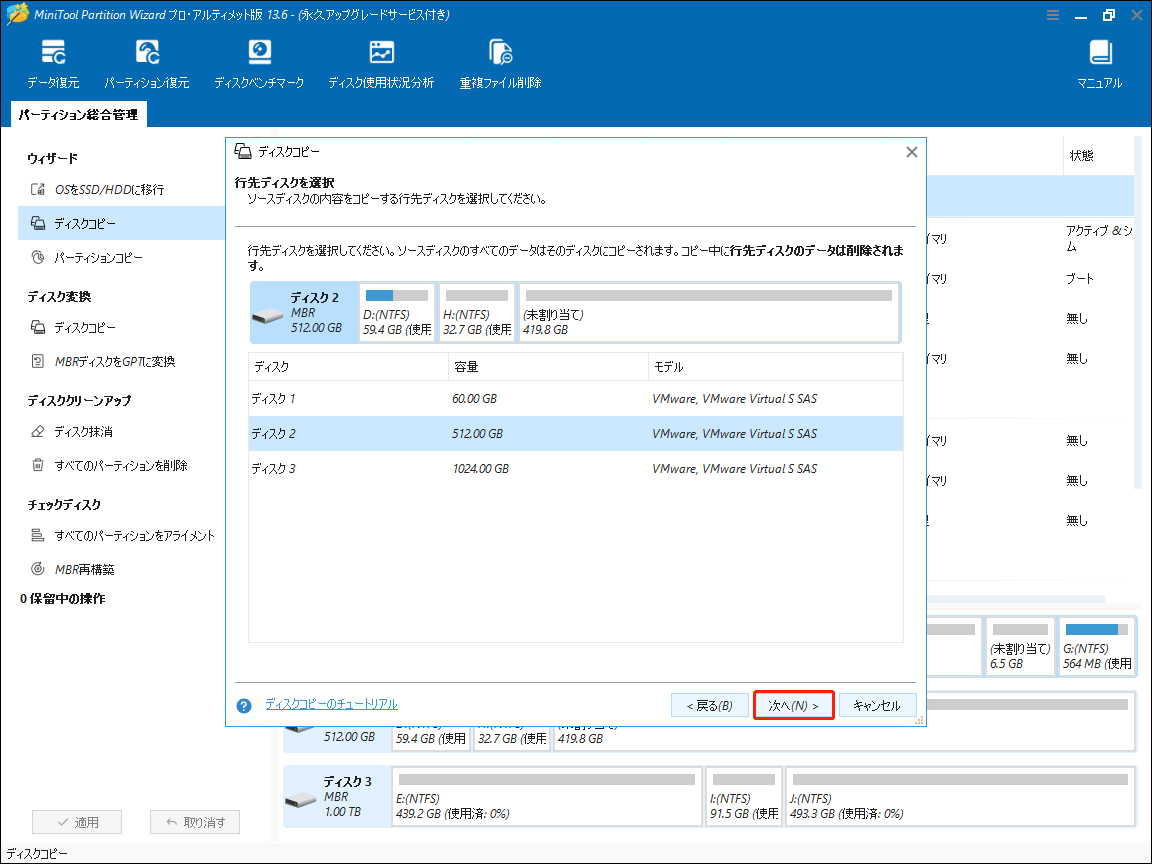Switch to パーティション総合管理 tab
Viewport: 1152px width, 864px height.
pyautogui.click(x=79, y=115)
